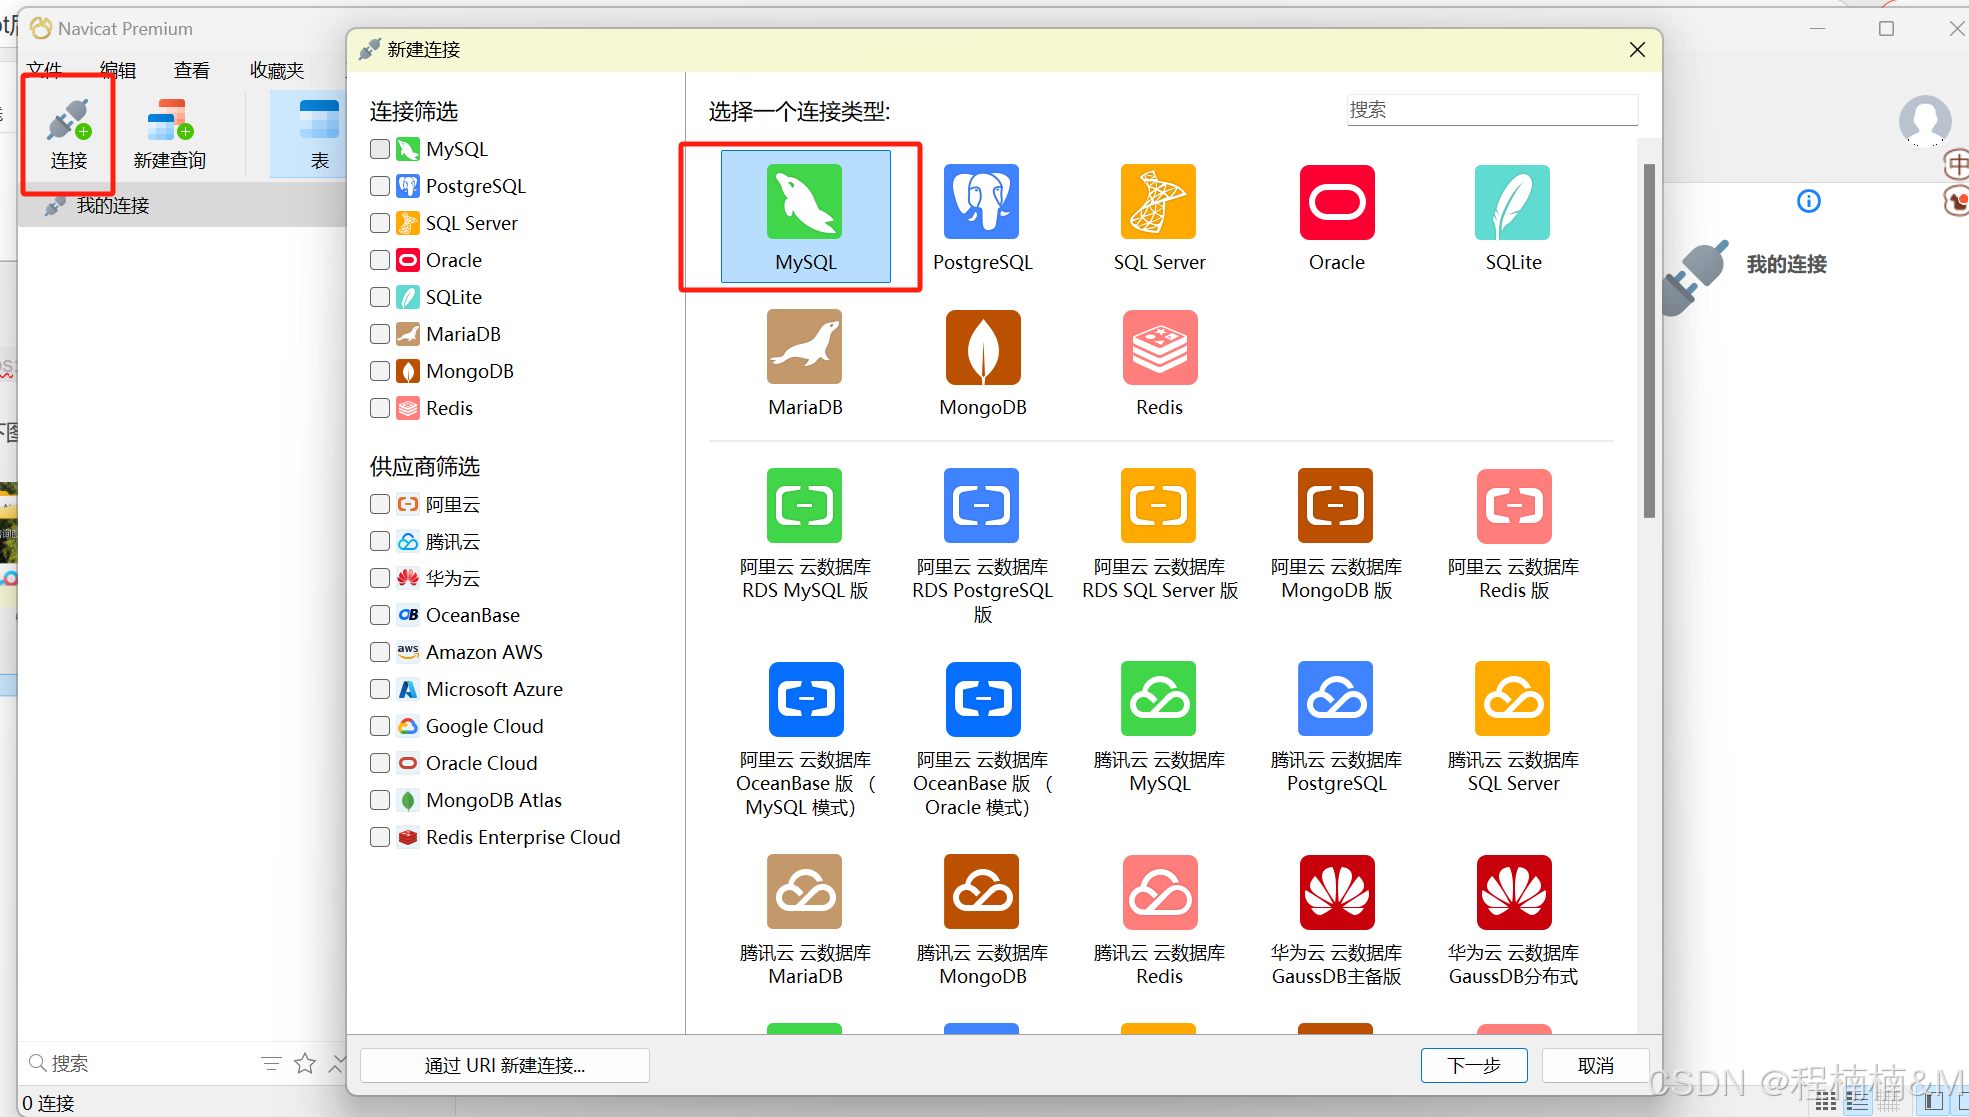Enable the MongoDB filter checkbox
This screenshot has width=1969, height=1117.
[380, 371]
